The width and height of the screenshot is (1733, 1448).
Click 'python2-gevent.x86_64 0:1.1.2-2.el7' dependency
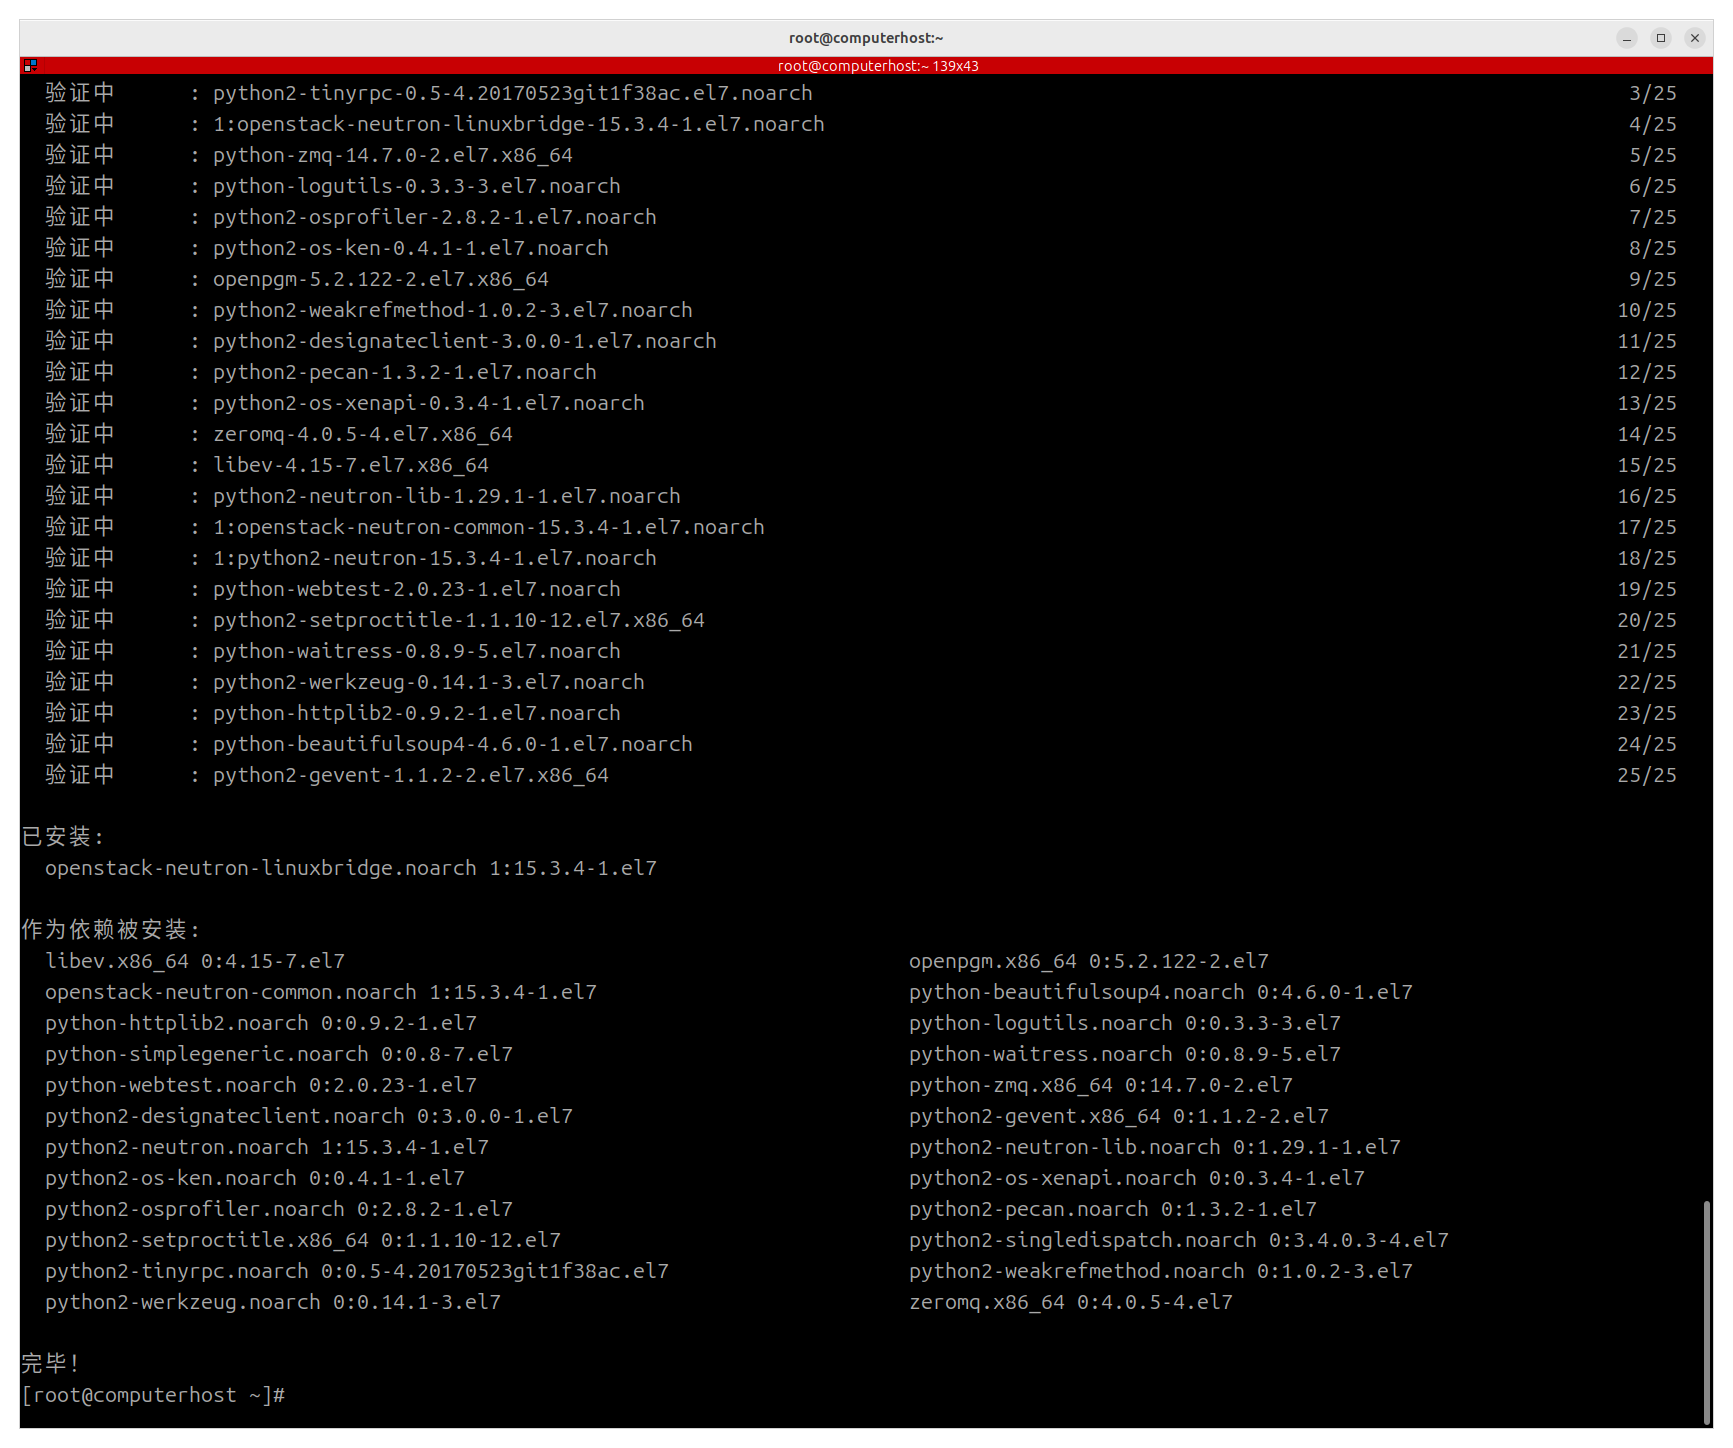[1119, 1116]
